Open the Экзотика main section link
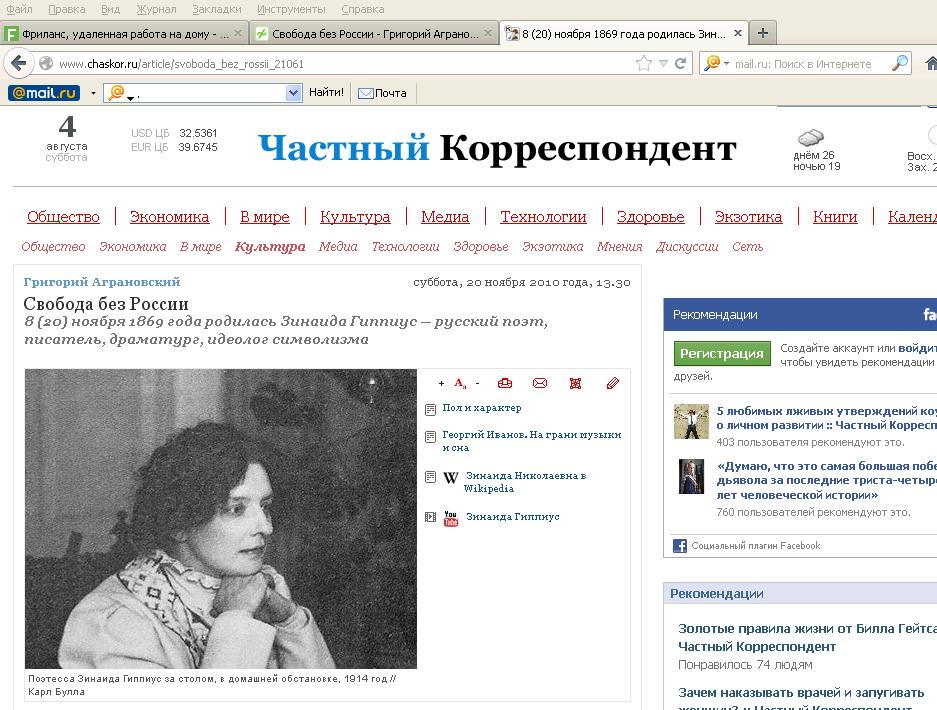The image size is (937, 710). [x=748, y=217]
